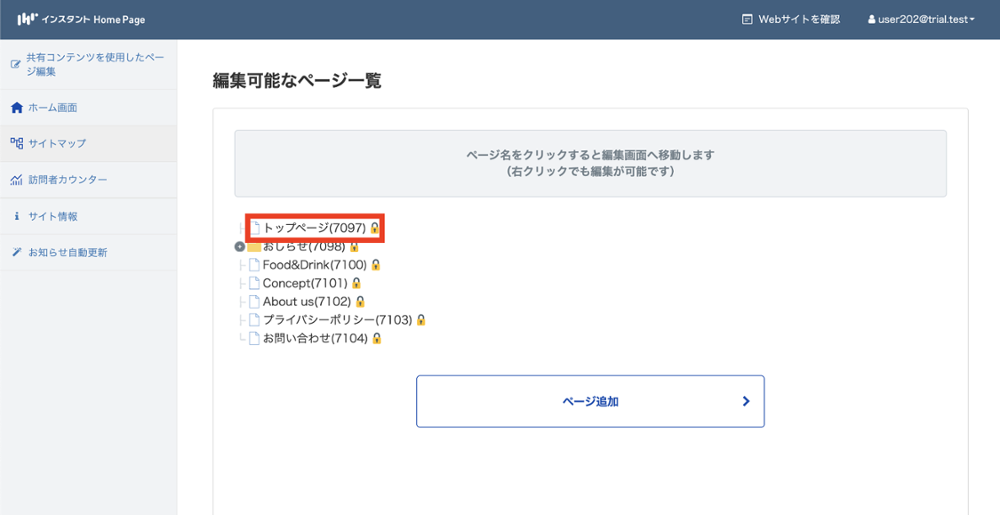Click the lock icon next to トップページ(7097)
1000x515 pixels.
tap(375, 228)
